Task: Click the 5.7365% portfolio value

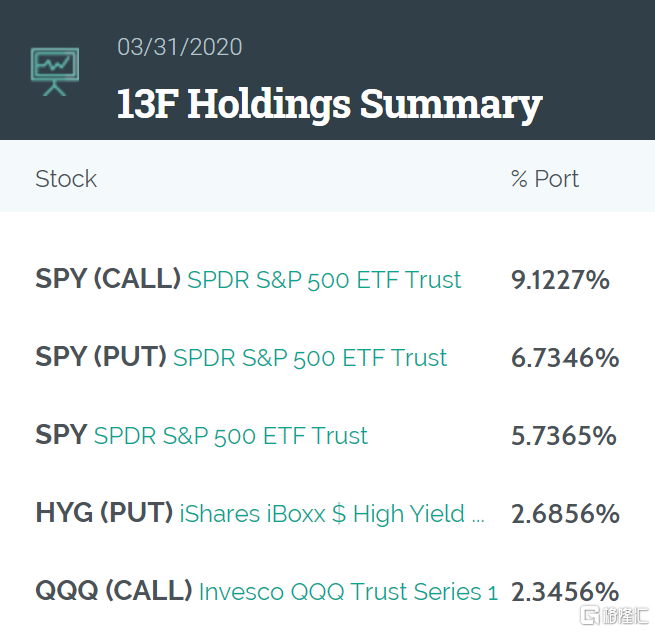Action: click(564, 436)
